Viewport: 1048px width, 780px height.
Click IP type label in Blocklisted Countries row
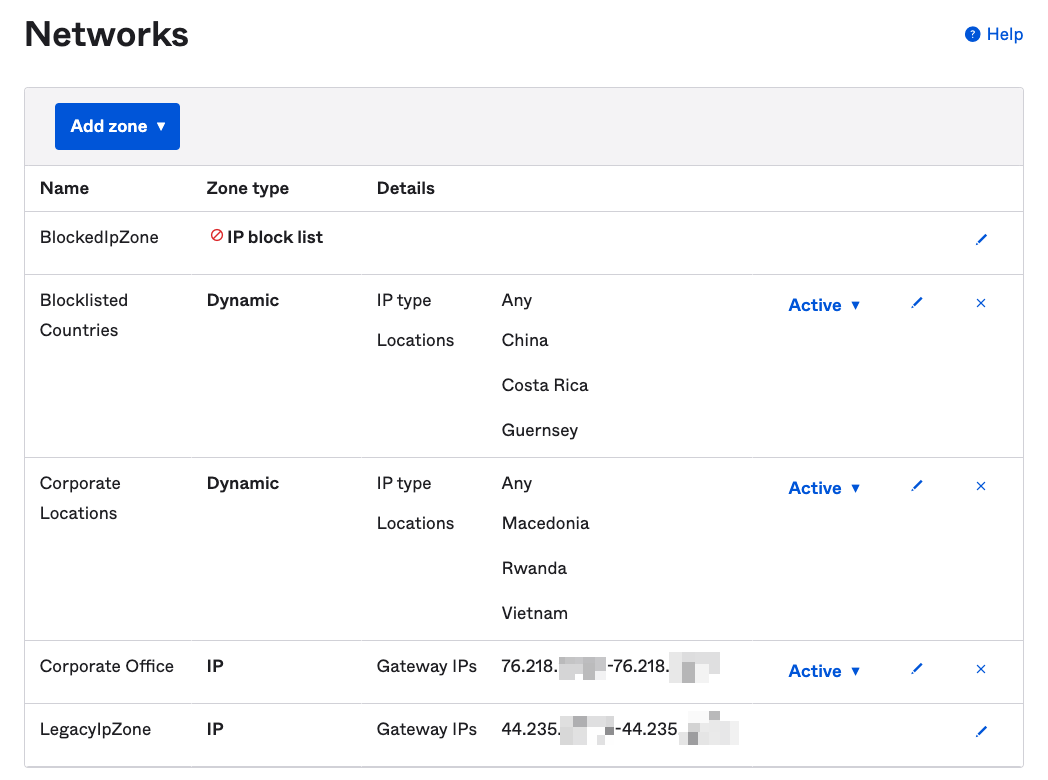point(404,301)
